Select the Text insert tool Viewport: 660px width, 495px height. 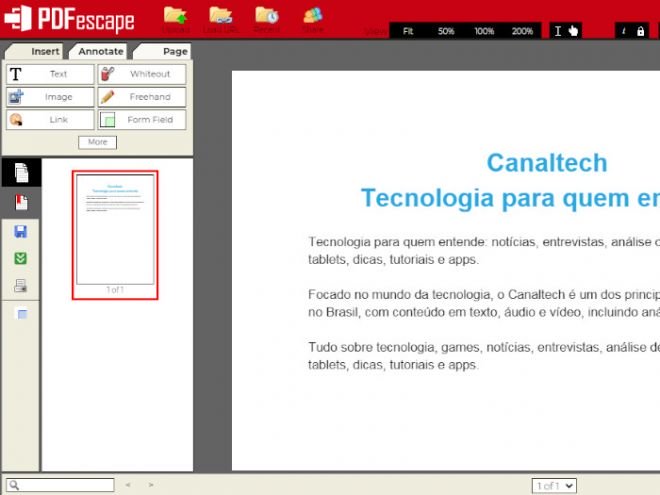click(50, 74)
